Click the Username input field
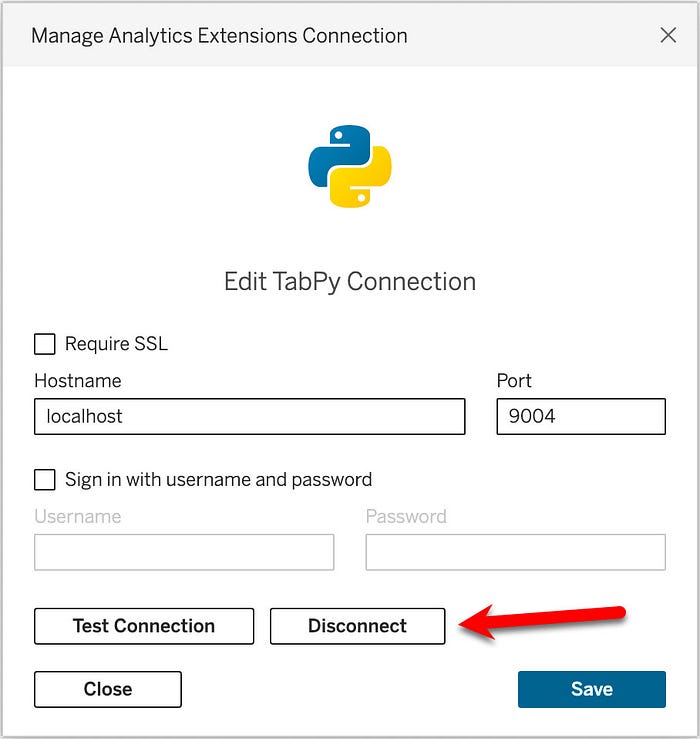Screen dimensions: 700x739 point(184,552)
